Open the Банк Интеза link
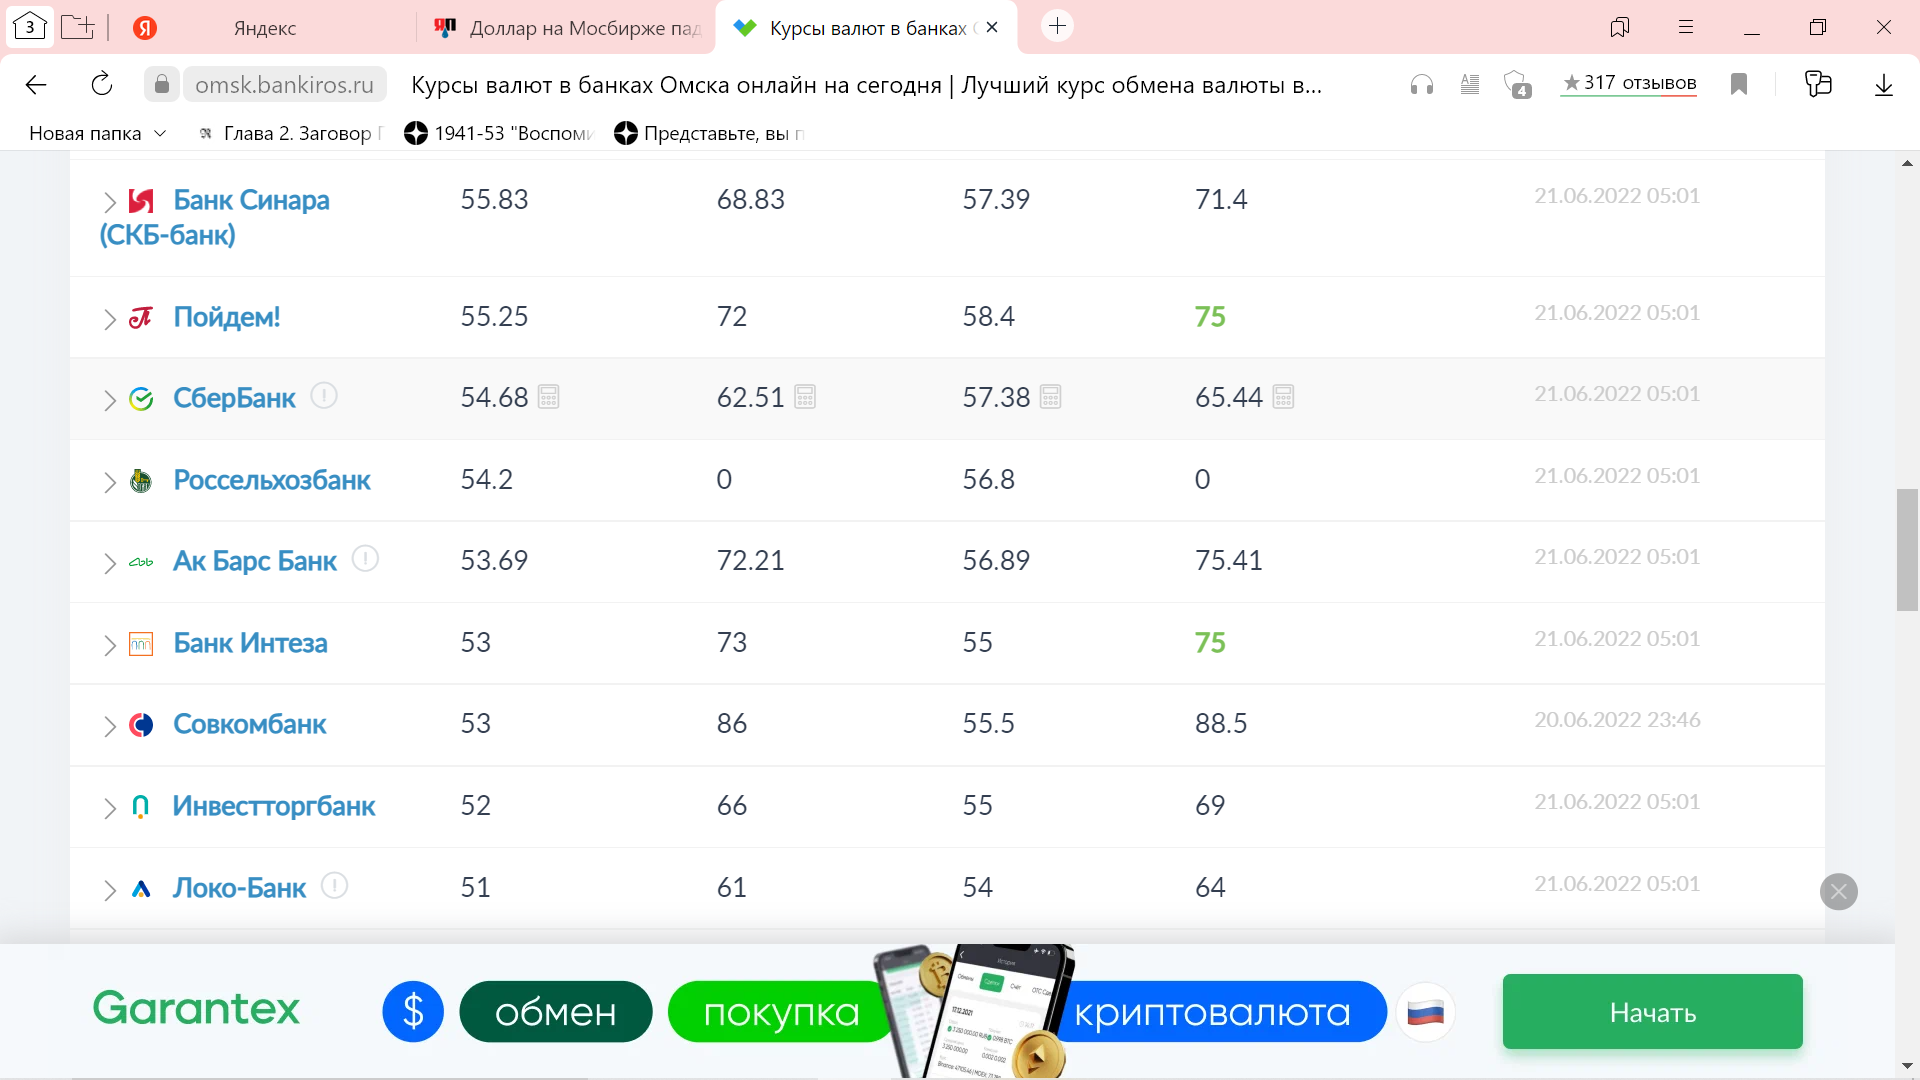The image size is (1920, 1080). point(250,643)
